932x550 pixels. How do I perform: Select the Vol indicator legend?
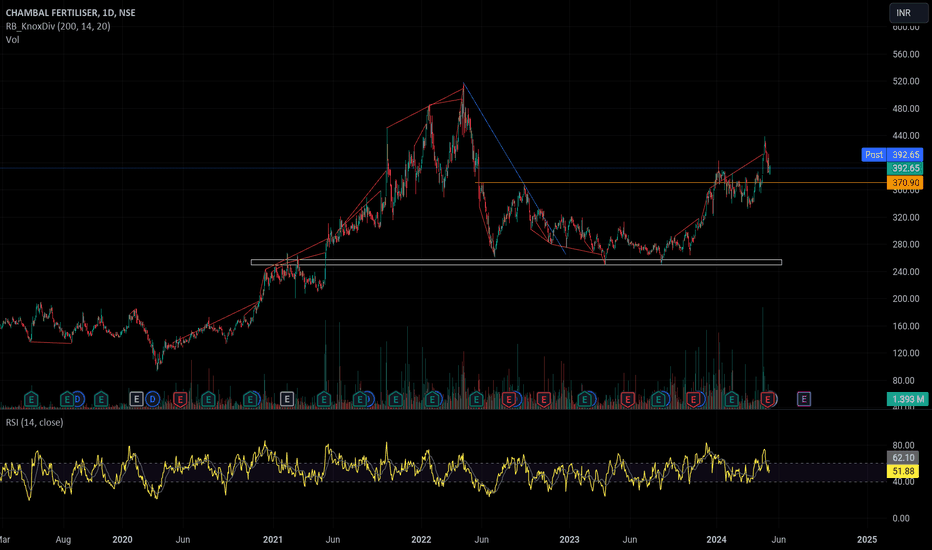click(12, 40)
